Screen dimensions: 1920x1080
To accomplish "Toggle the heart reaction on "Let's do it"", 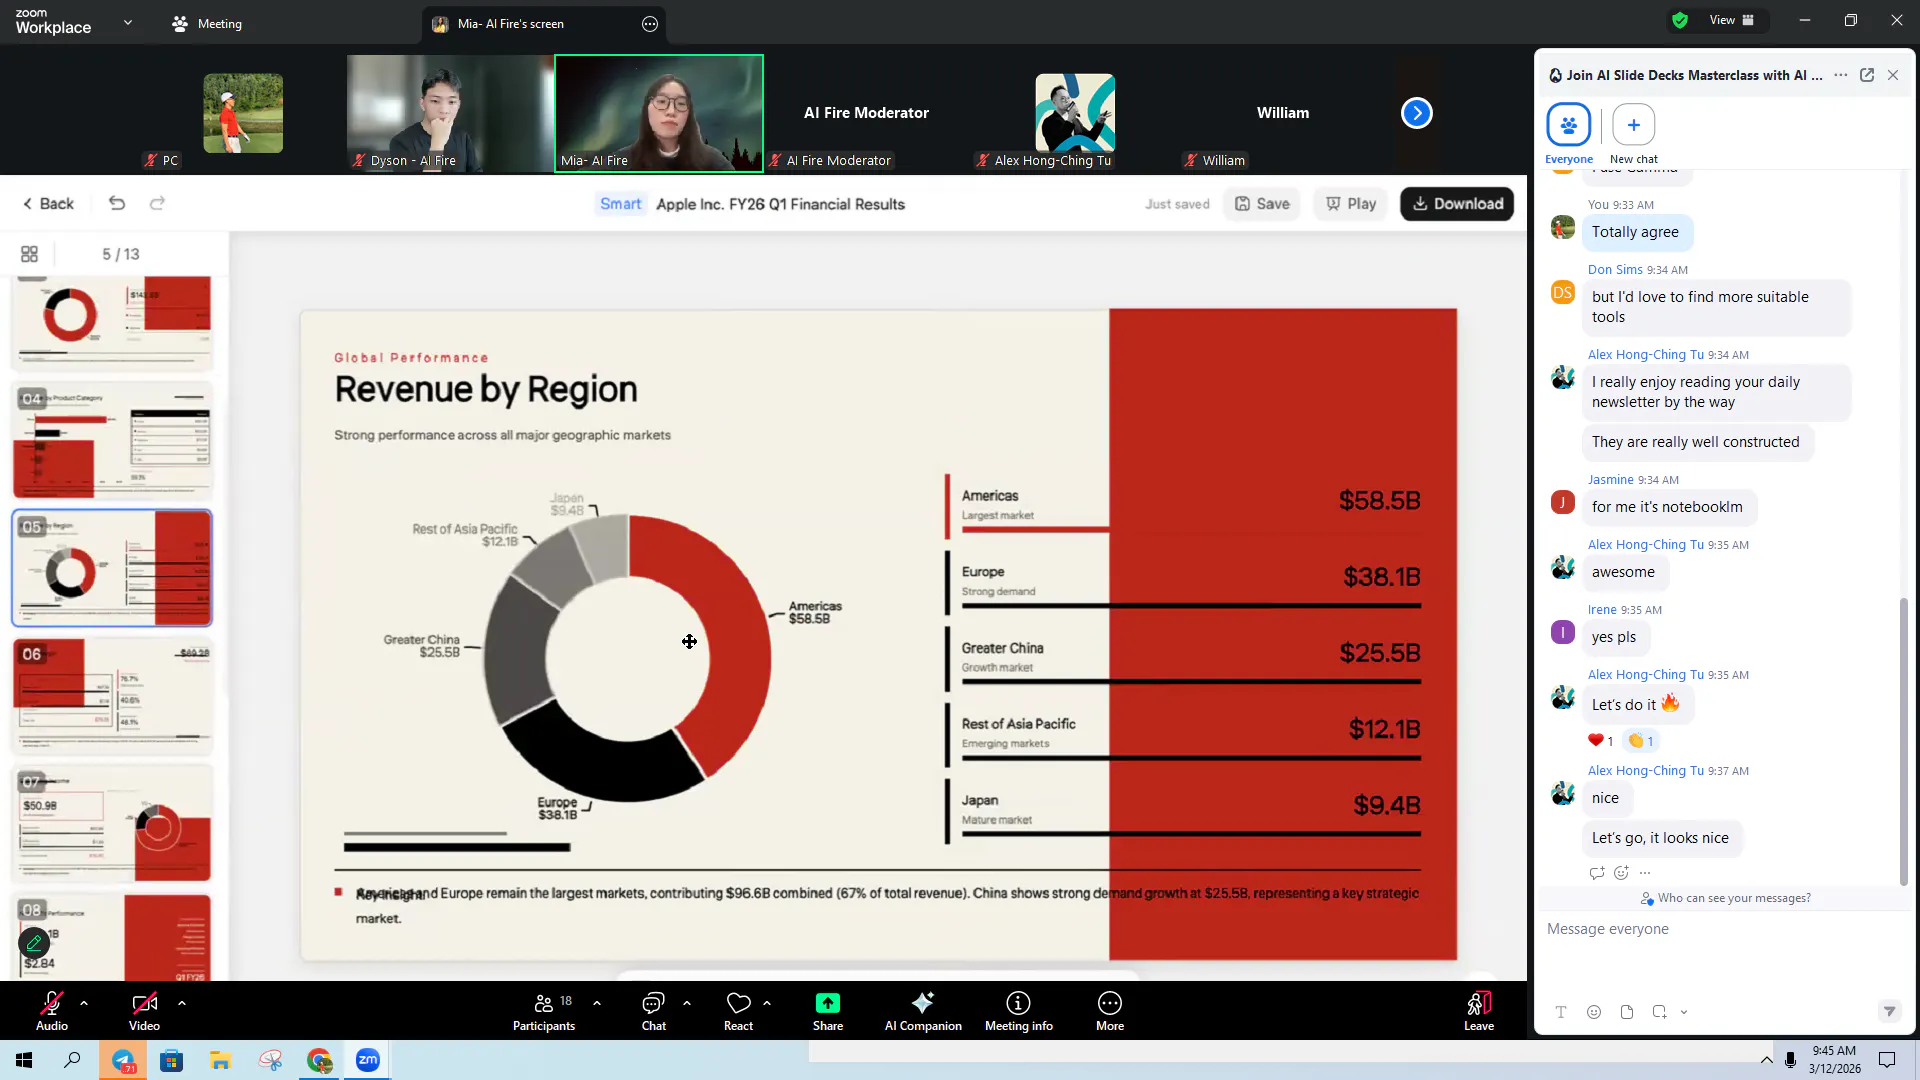I will [x=1600, y=741].
